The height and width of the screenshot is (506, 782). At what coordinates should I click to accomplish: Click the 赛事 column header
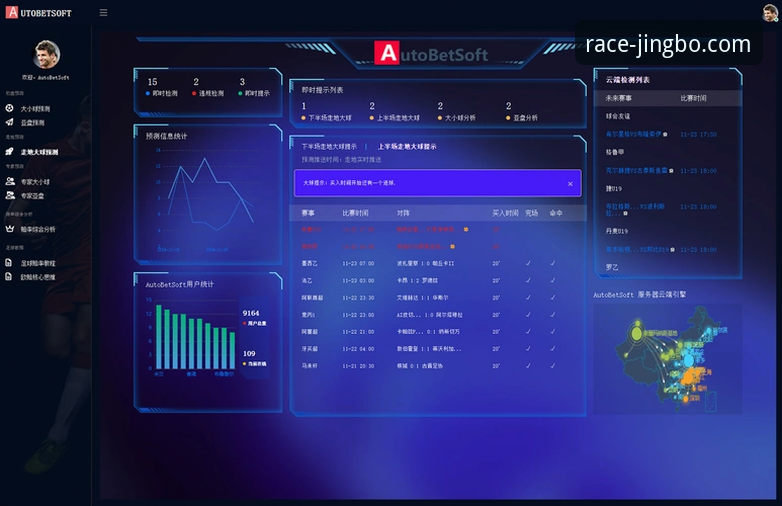point(308,213)
